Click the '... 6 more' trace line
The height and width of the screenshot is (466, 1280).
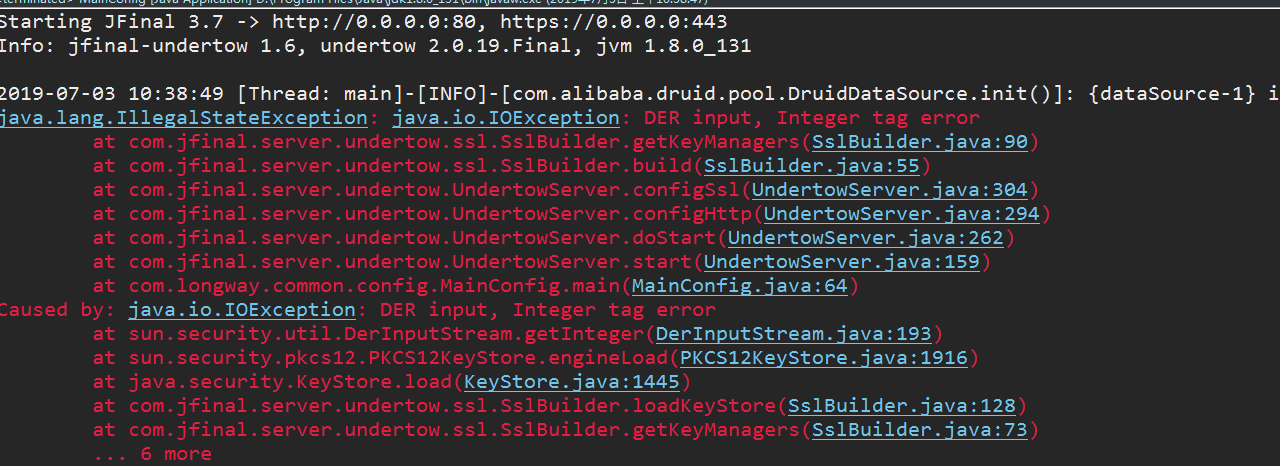(152, 454)
